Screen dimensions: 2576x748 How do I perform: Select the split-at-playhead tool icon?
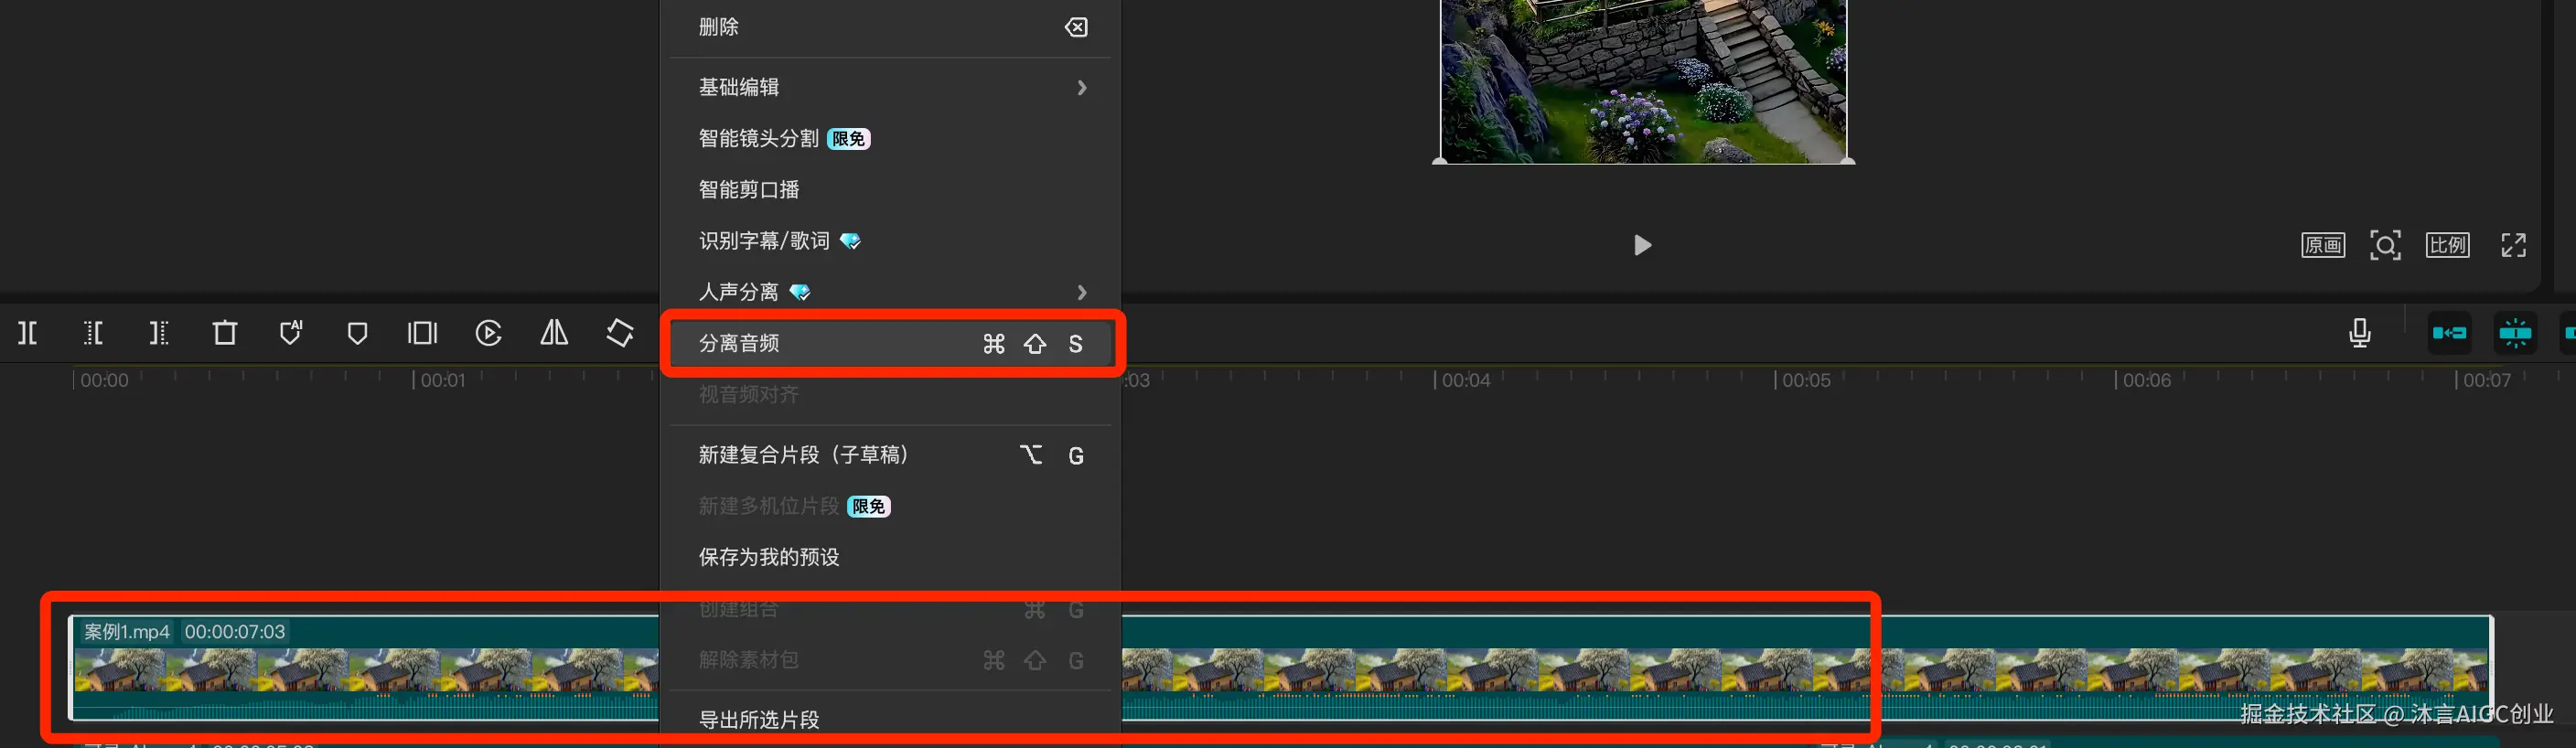pyautogui.click(x=28, y=333)
